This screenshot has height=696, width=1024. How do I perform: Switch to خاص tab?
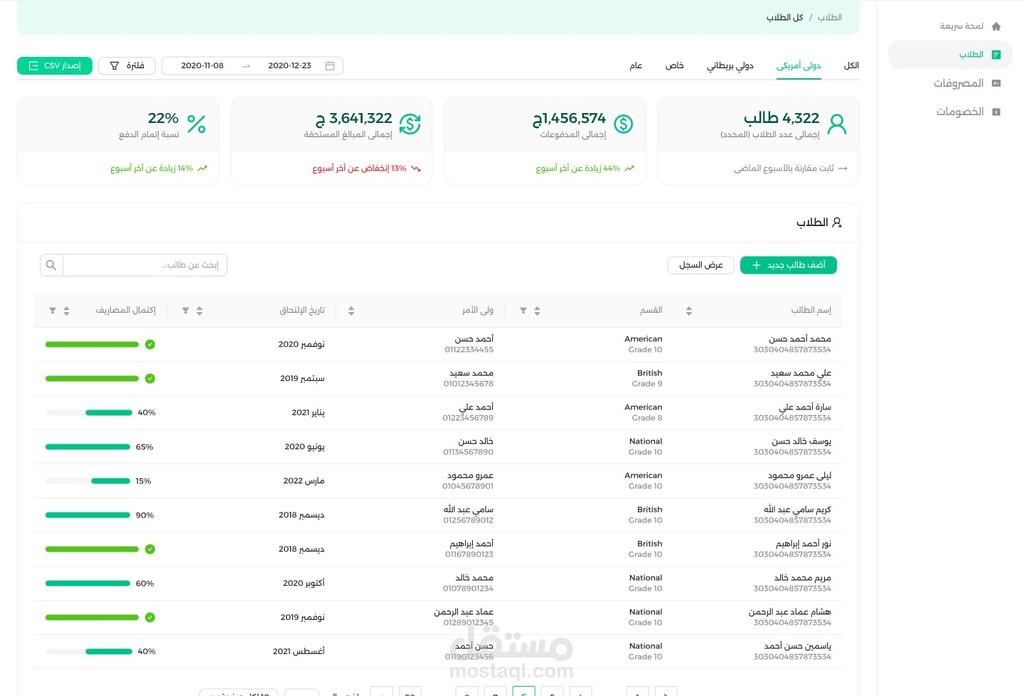[x=674, y=66]
